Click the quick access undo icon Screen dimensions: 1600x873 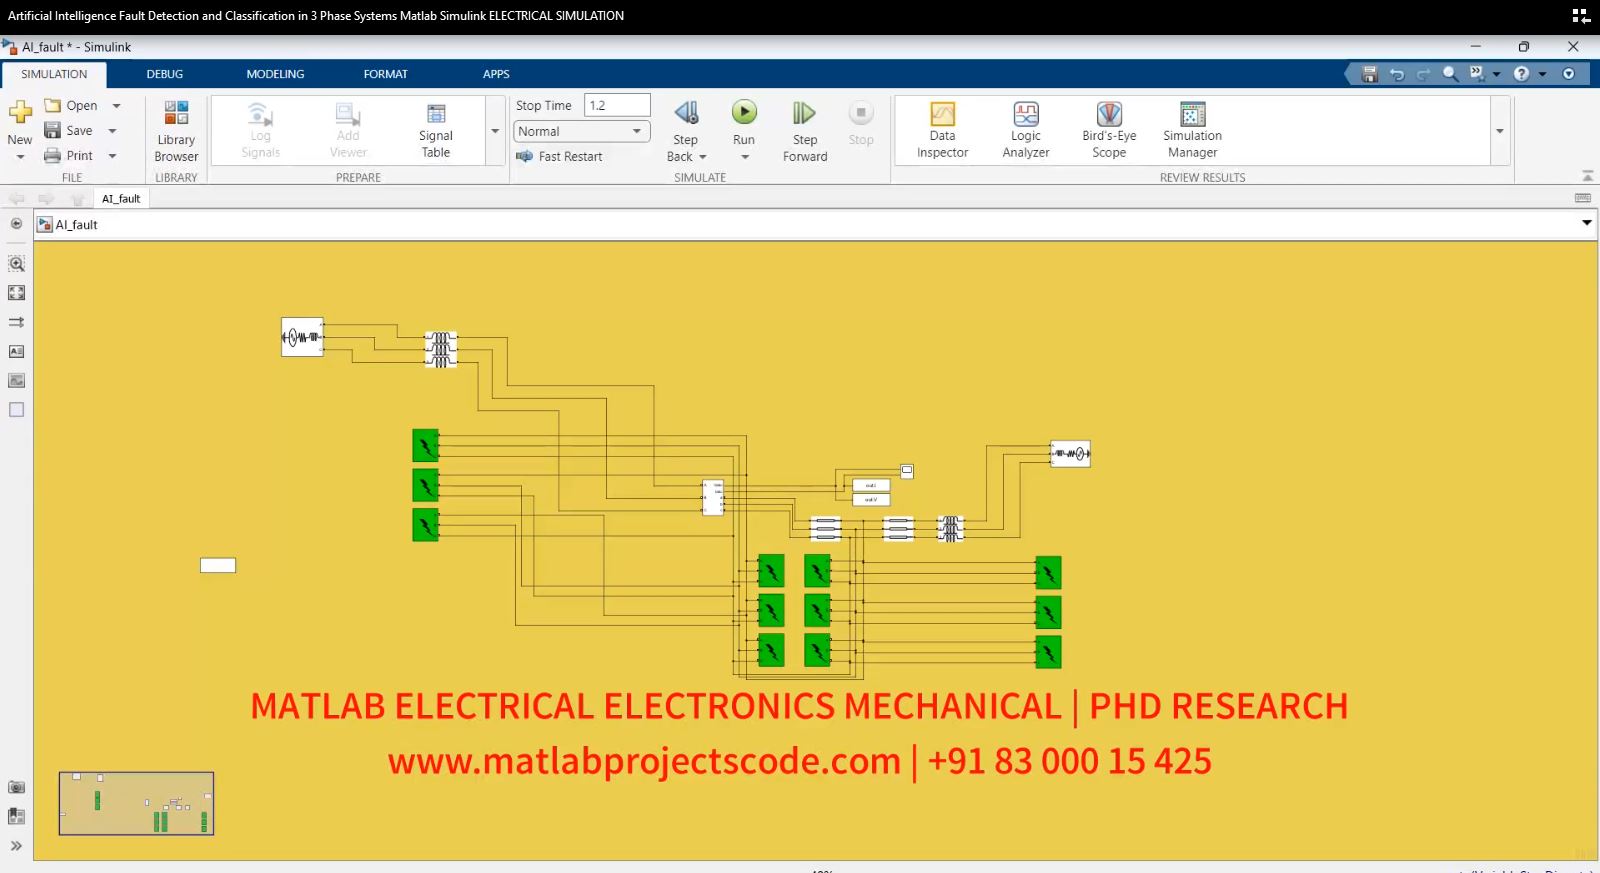pyautogui.click(x=1397, y=74)
